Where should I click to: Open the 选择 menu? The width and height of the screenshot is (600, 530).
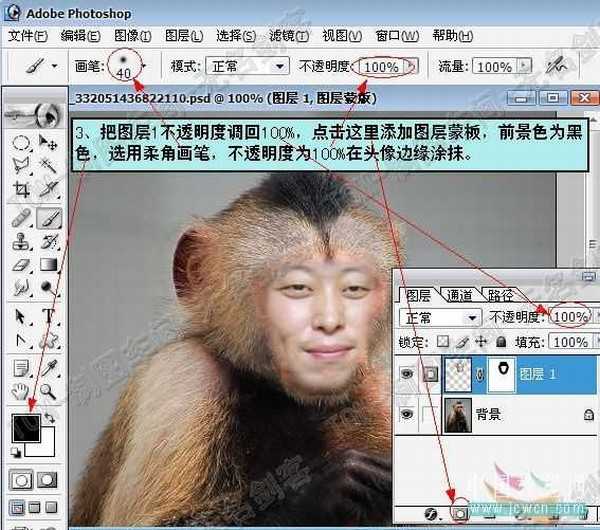tap(236, 36)
